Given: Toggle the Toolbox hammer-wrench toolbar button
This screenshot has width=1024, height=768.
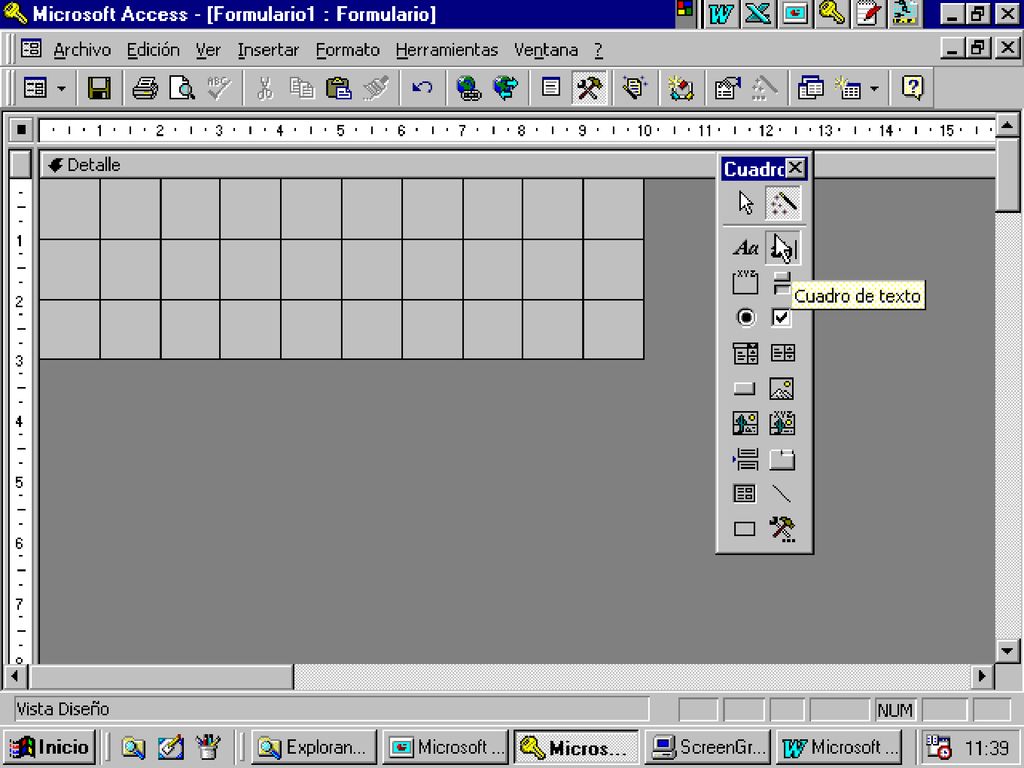Looking at the screenshot, I should click(x=588, y=88).
